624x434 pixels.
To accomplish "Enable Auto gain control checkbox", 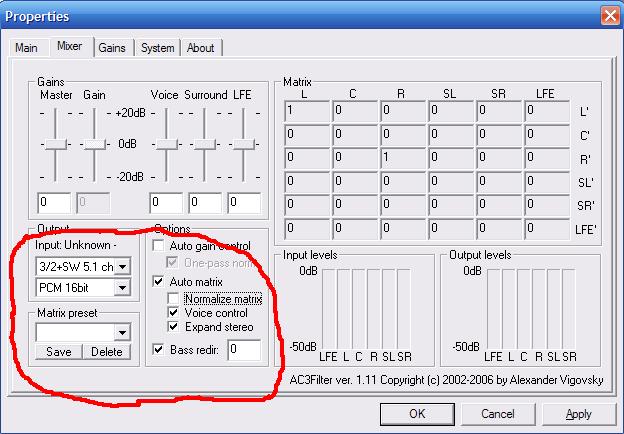I will [x=158, y=245].
